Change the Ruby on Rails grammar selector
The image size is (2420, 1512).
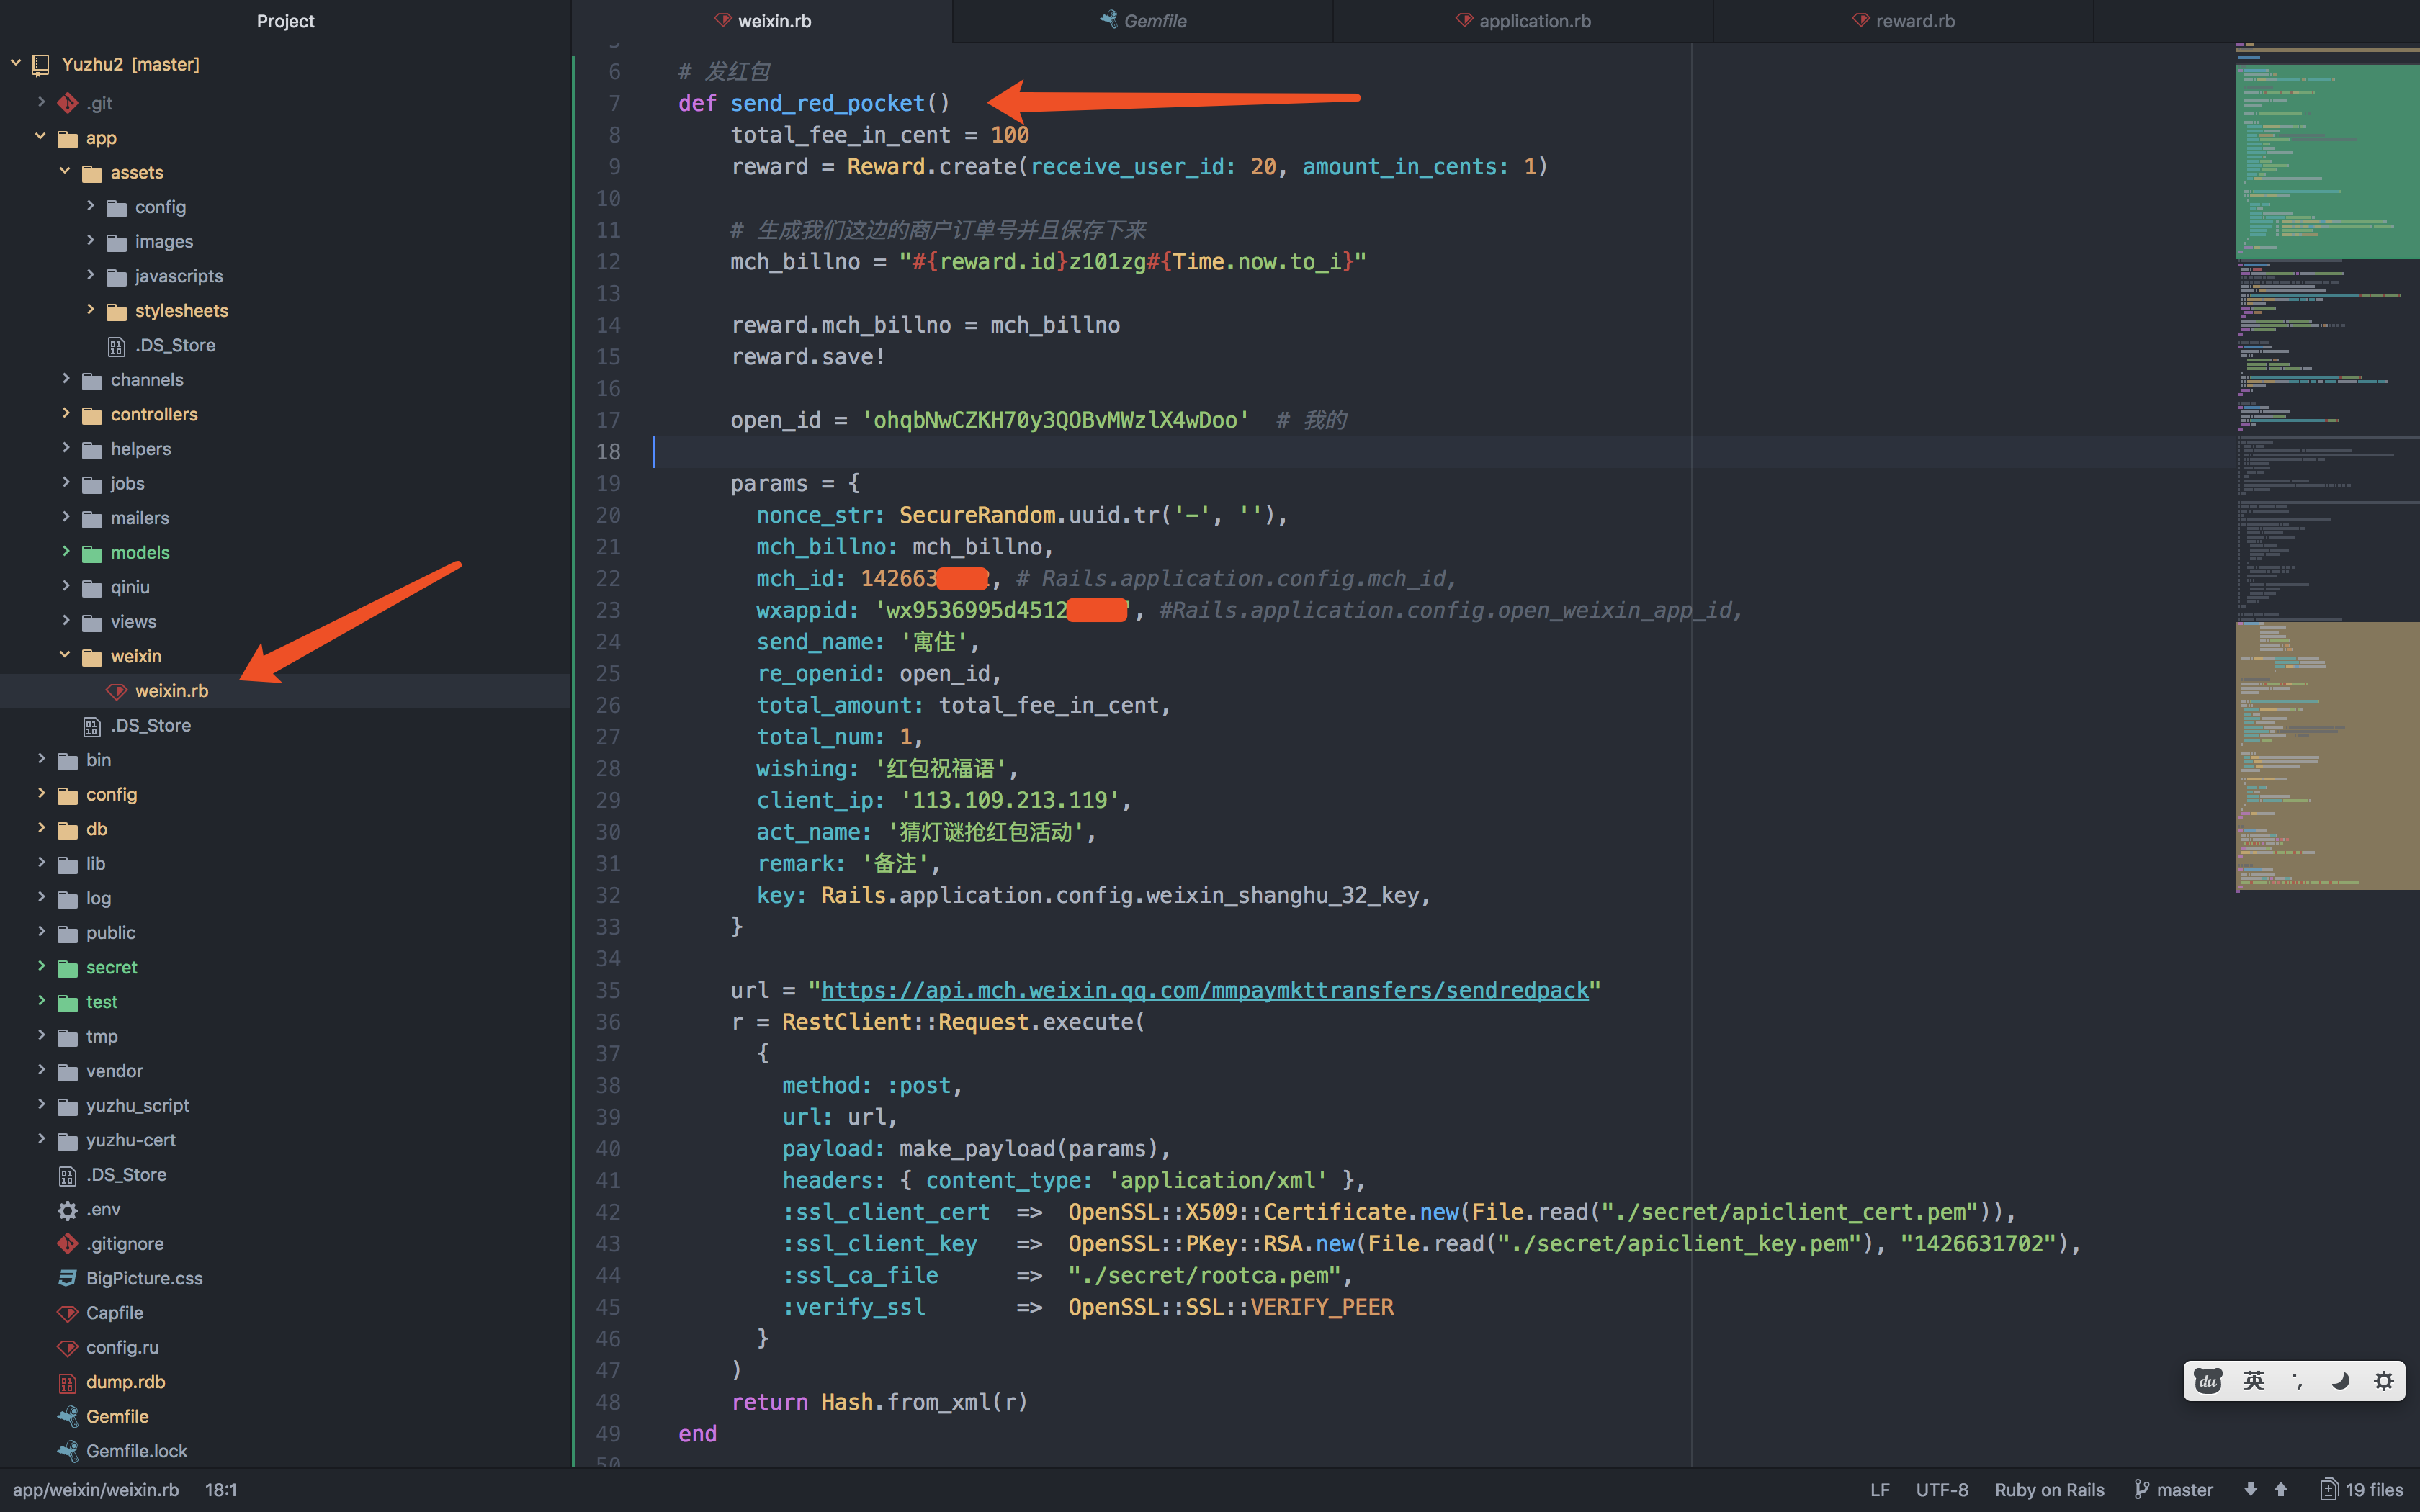coord(2049,1489)
